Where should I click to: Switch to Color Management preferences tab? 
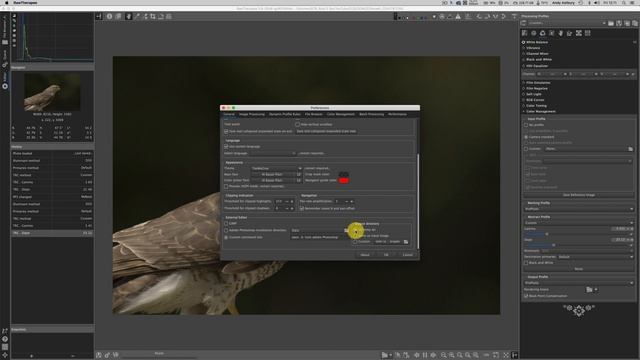tap(340, 114)
